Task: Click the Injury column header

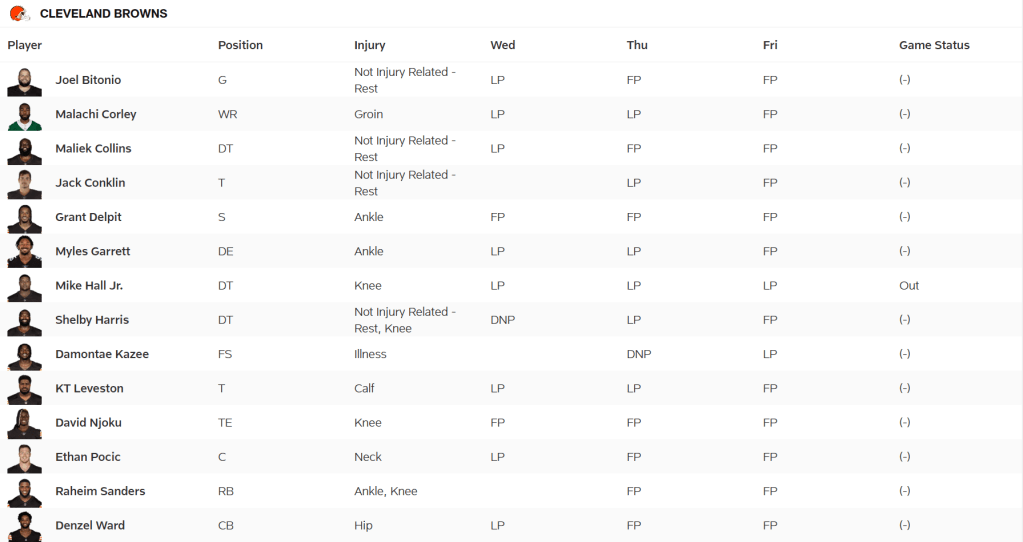Action: [369, 45]
